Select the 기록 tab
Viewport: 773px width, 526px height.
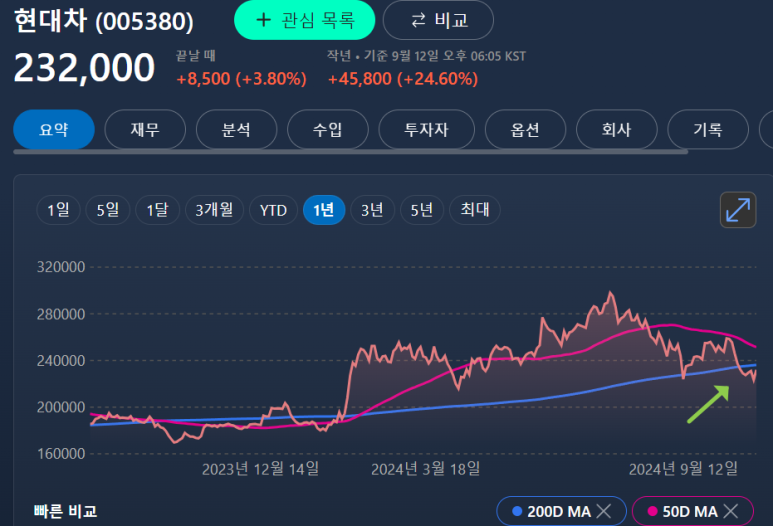click(708, 130)
